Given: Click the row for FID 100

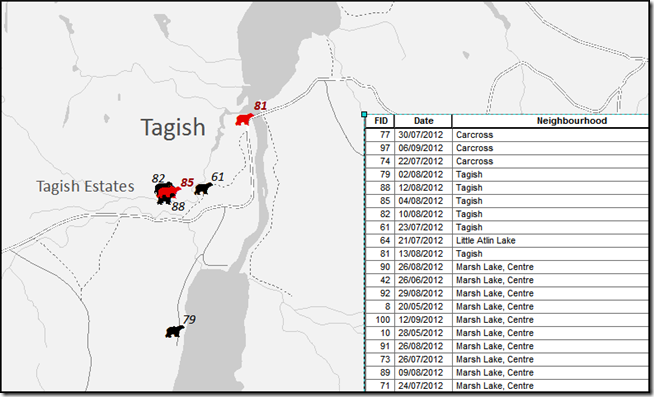Looking at the screenshot, I should pyautogui.click(x=507, y=320).
